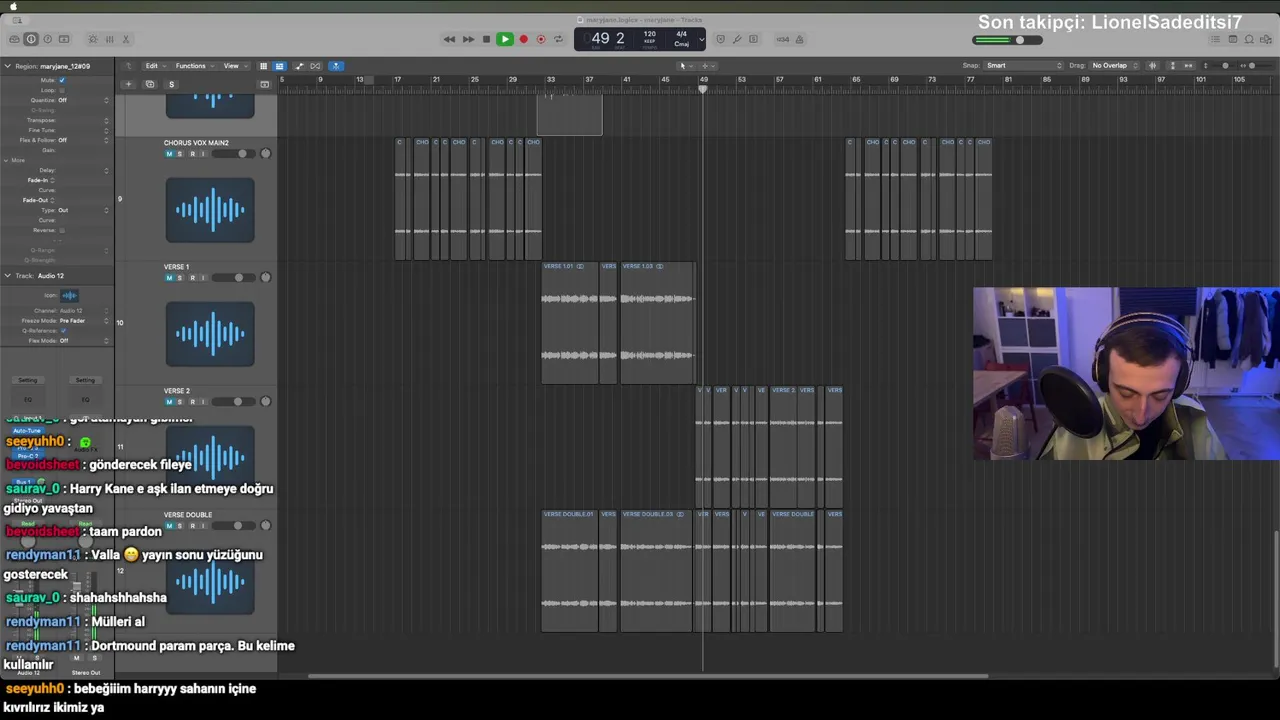Start recording with the Record button
The height and width of the screenshot is (720, 1280).
523,39
